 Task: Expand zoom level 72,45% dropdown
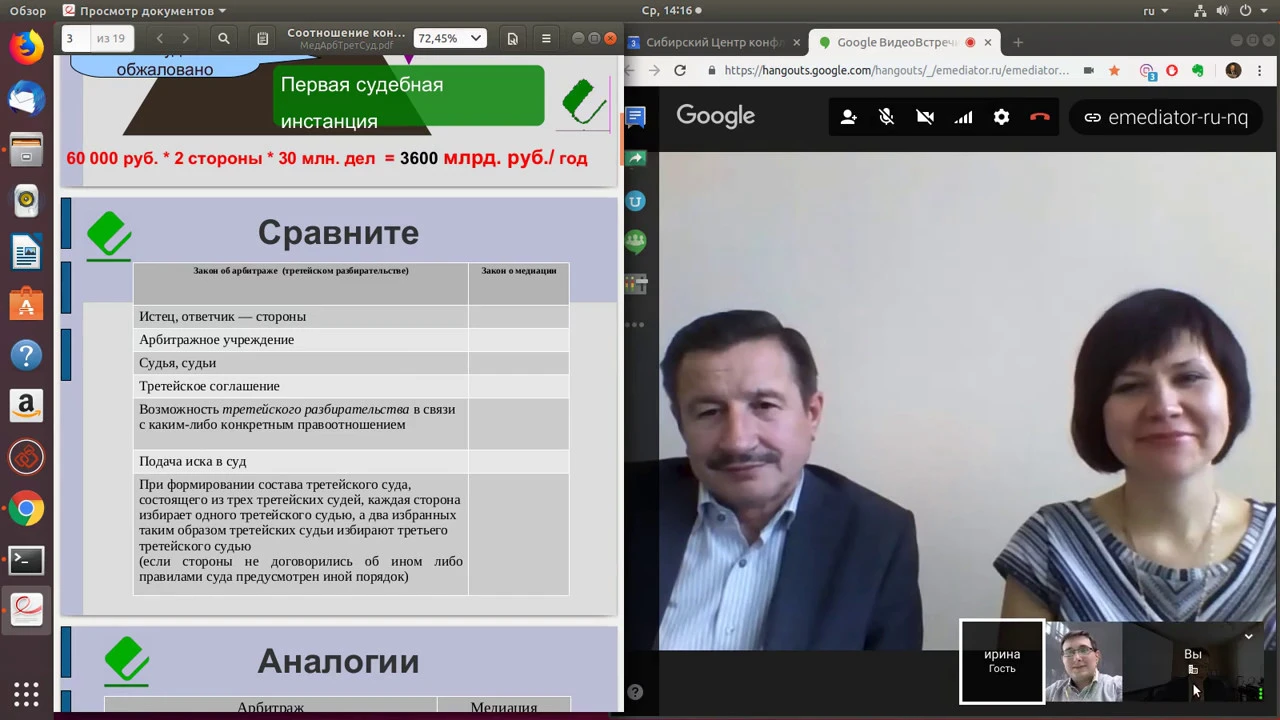pyautogui.click(x=476, y=38)
